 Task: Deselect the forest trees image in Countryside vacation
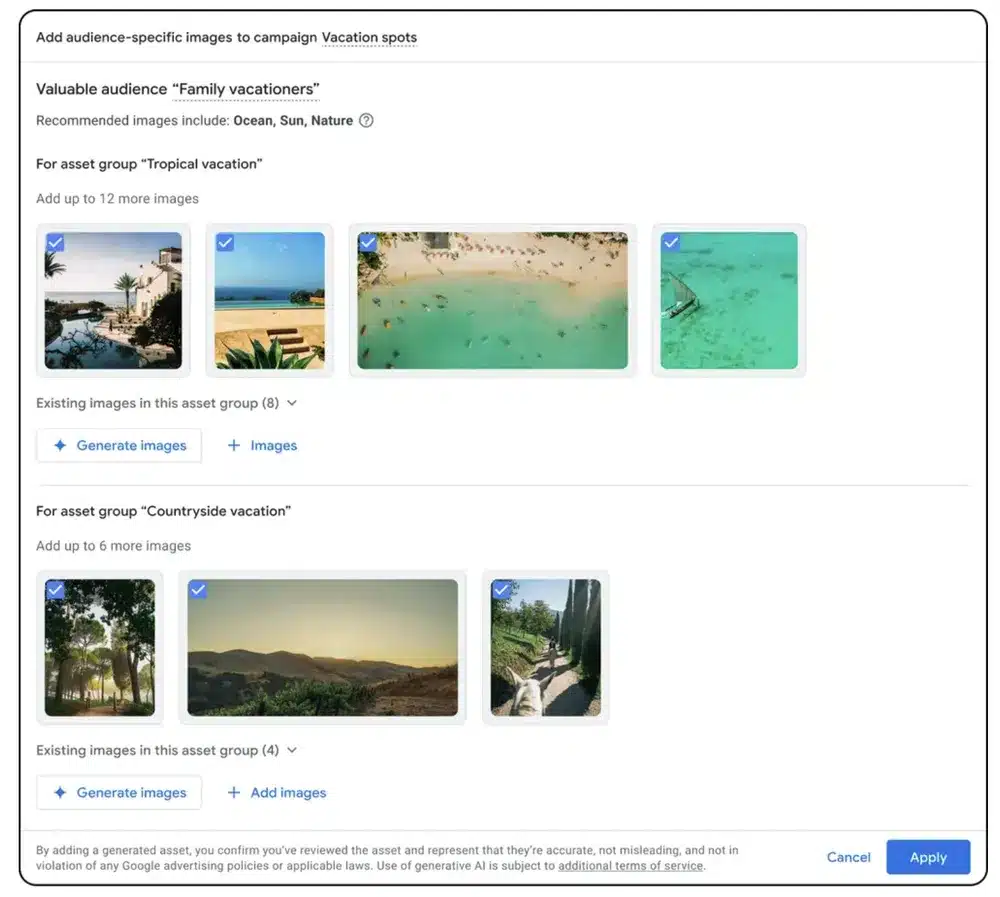[x=55, y=590]
